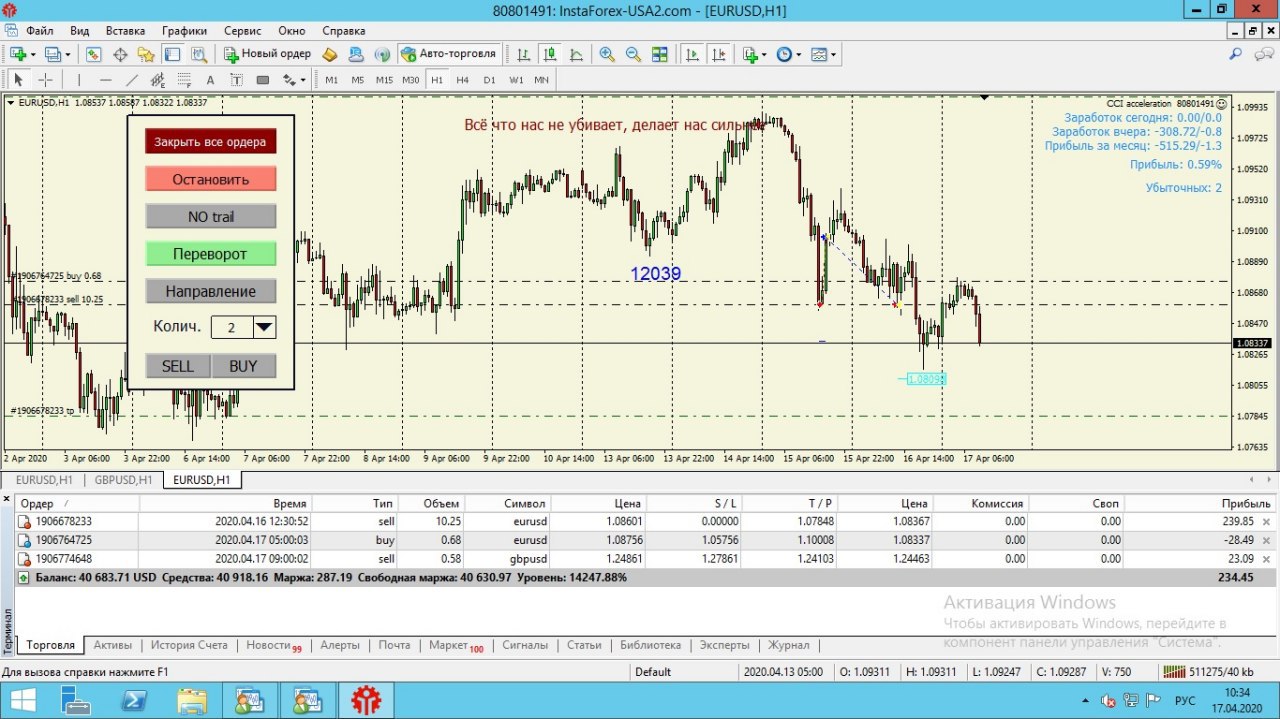The image size is (1280, 719).
Task: Click the BUY button on panel
Action: click(243, 366)
